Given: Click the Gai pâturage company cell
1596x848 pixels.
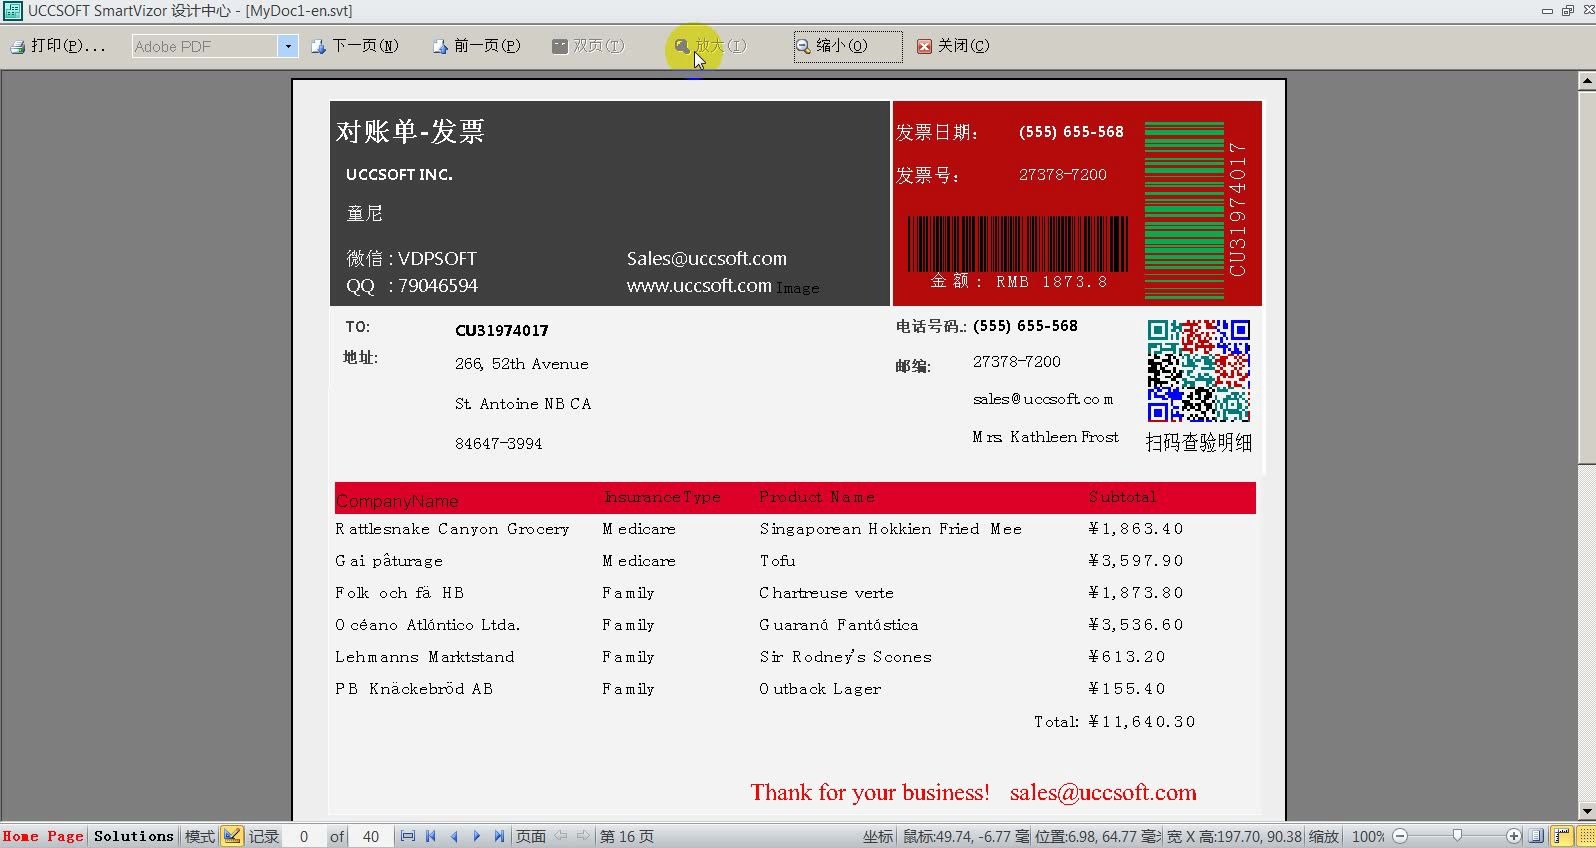Looking at the screenshot, I should click(x=389, y=561).
